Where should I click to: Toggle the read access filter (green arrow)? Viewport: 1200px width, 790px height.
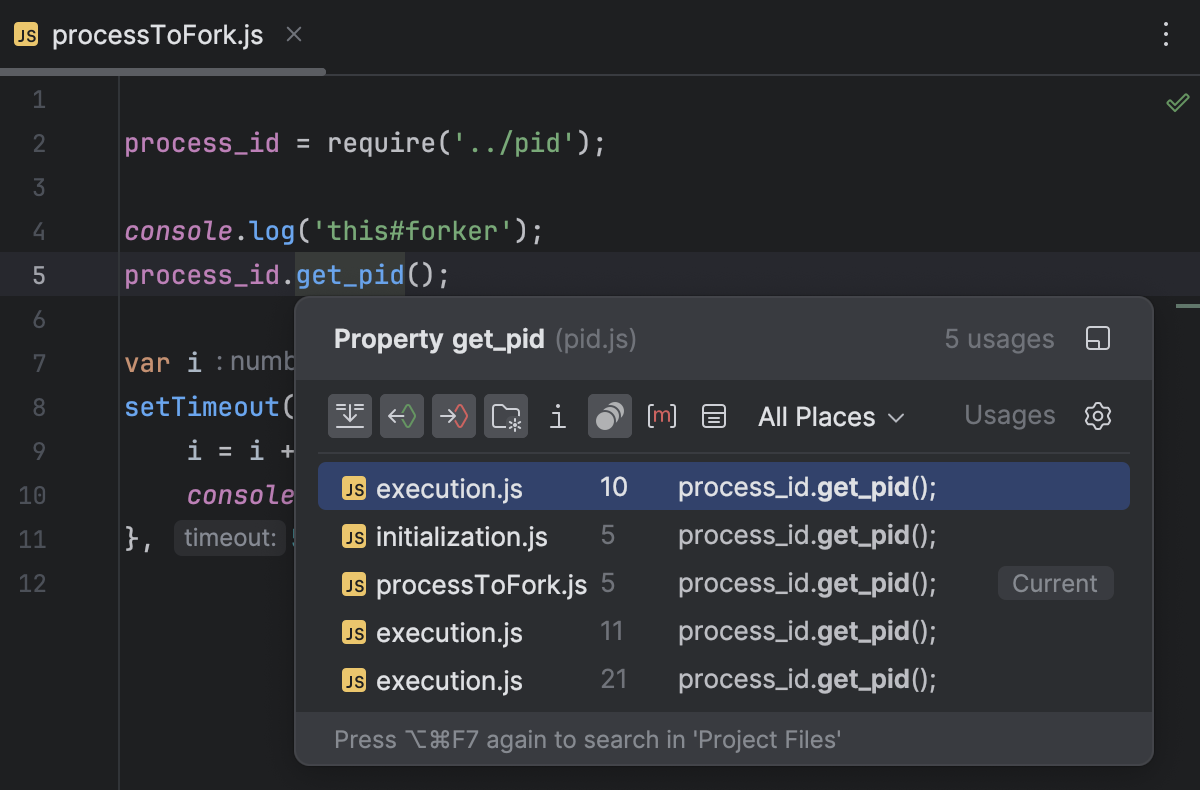pyautogui.click(x=402, y=416)
